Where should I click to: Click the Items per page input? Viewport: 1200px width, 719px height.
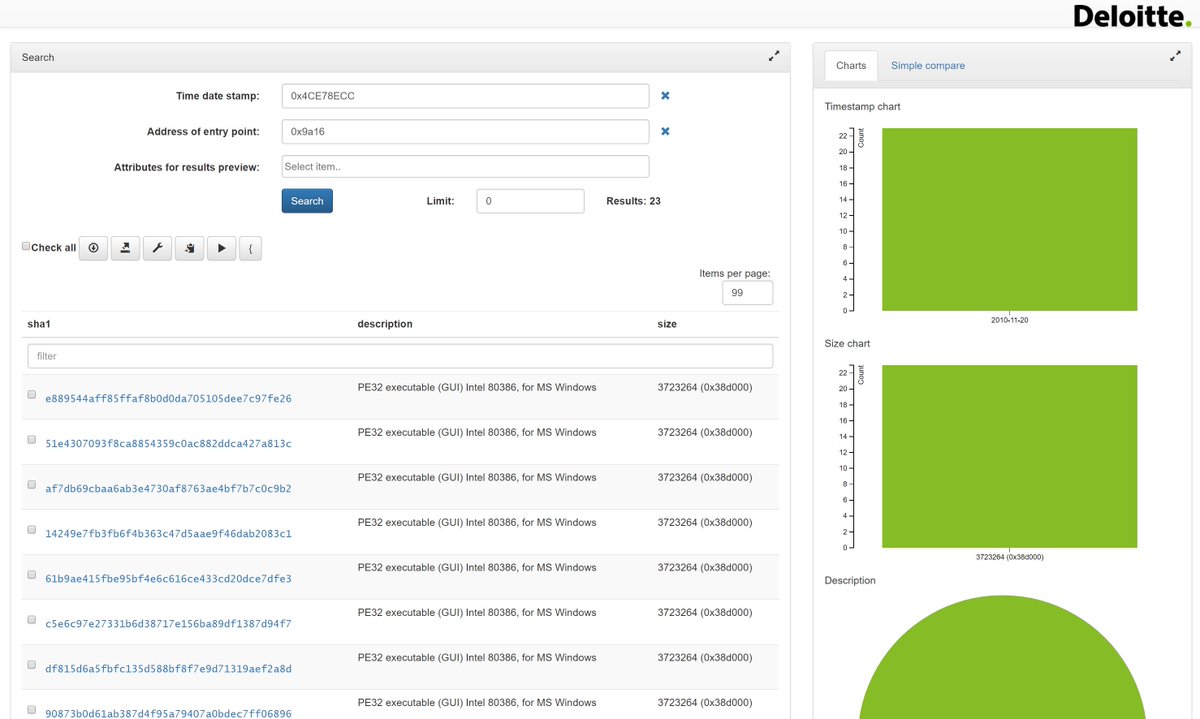747,293
